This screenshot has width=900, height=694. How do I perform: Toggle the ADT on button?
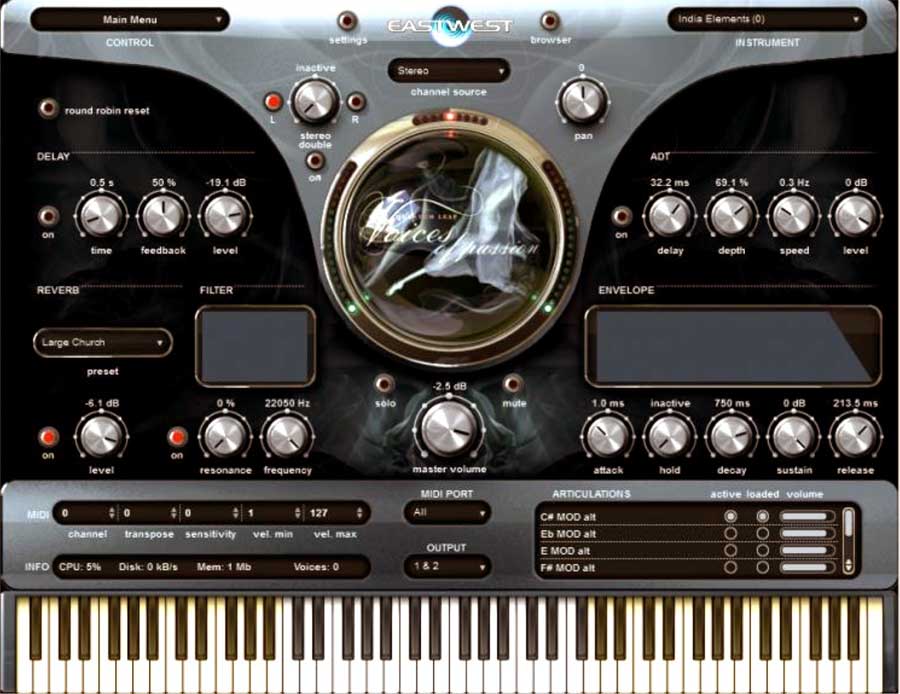621,216
